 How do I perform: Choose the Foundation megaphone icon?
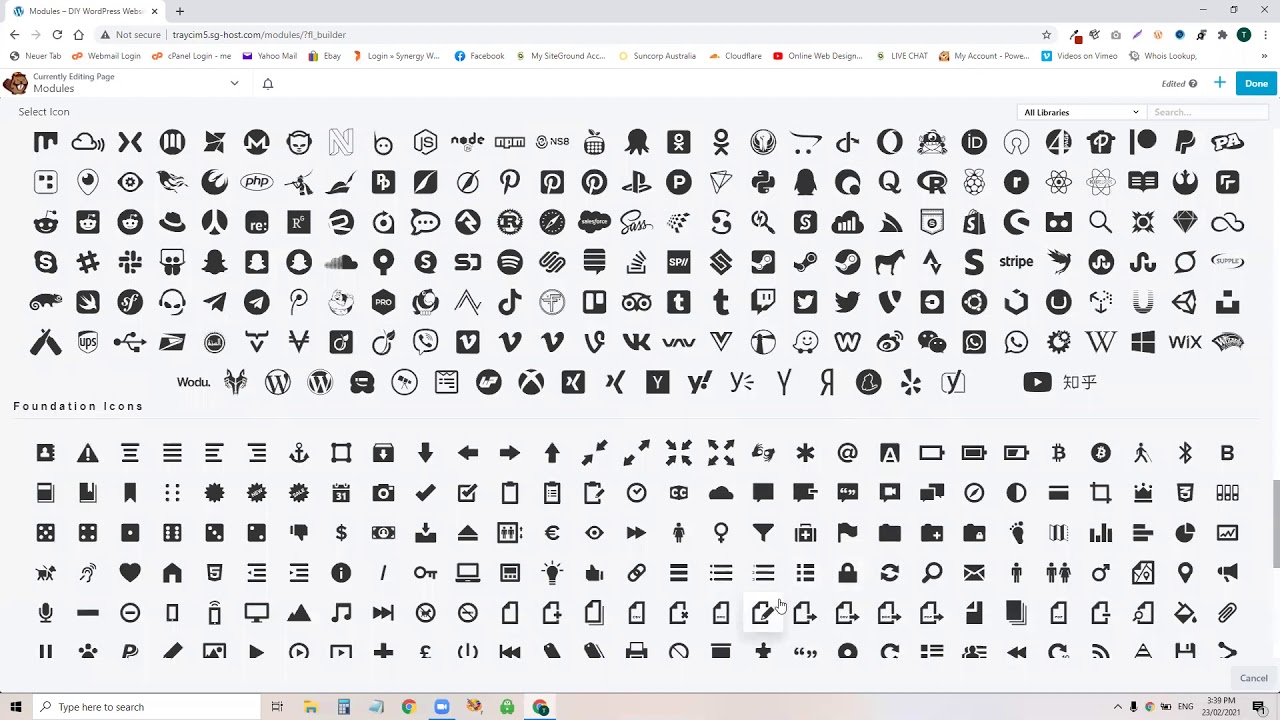pyautogui.click(x=1227, y=573)
